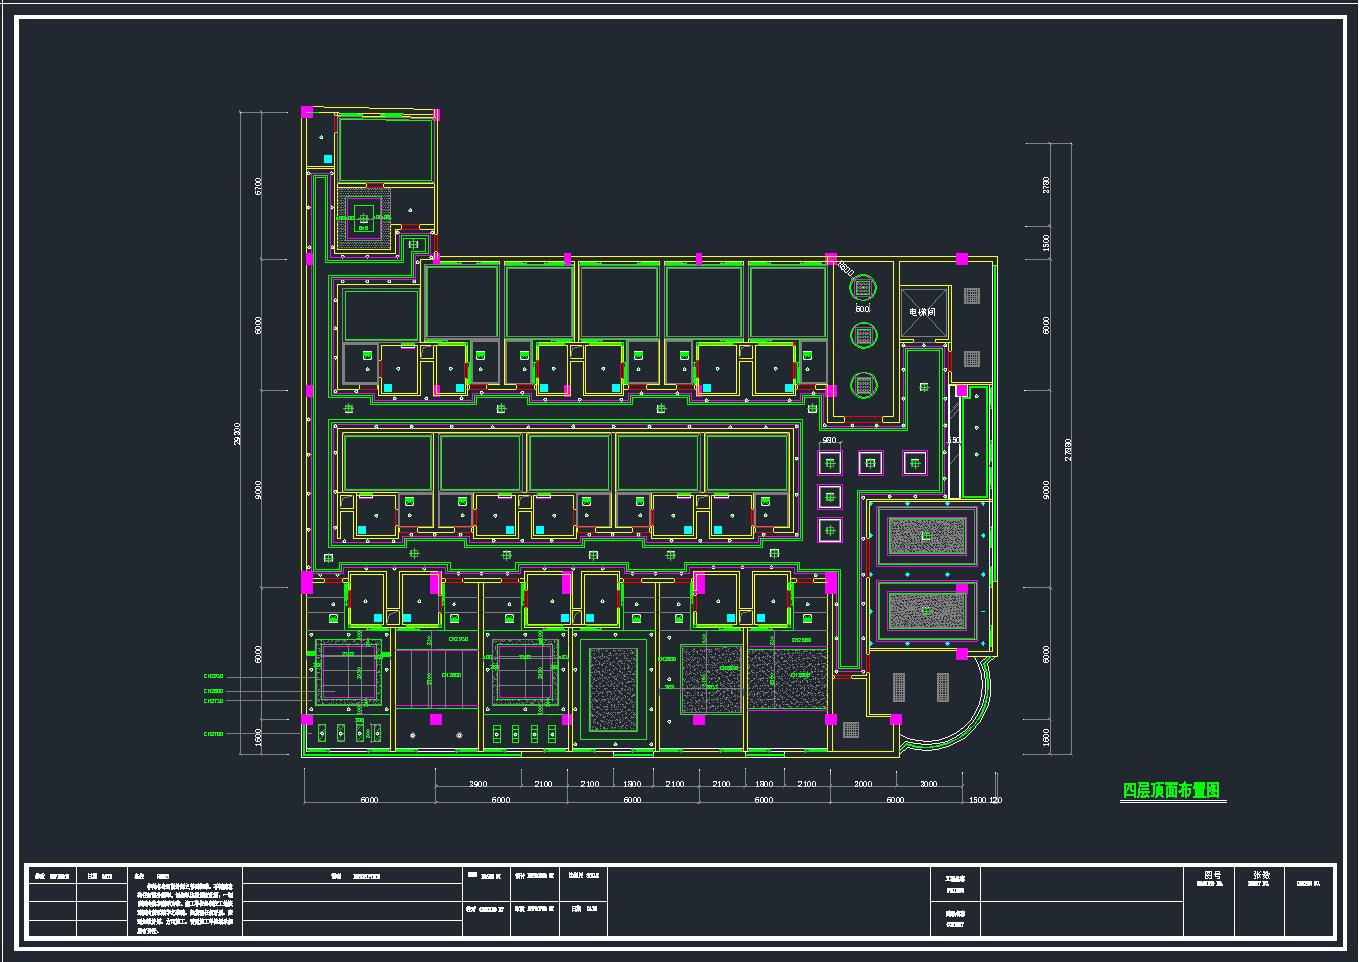
Task: Select the 29200 overall dimension on the left
Action: pos(237,433)
